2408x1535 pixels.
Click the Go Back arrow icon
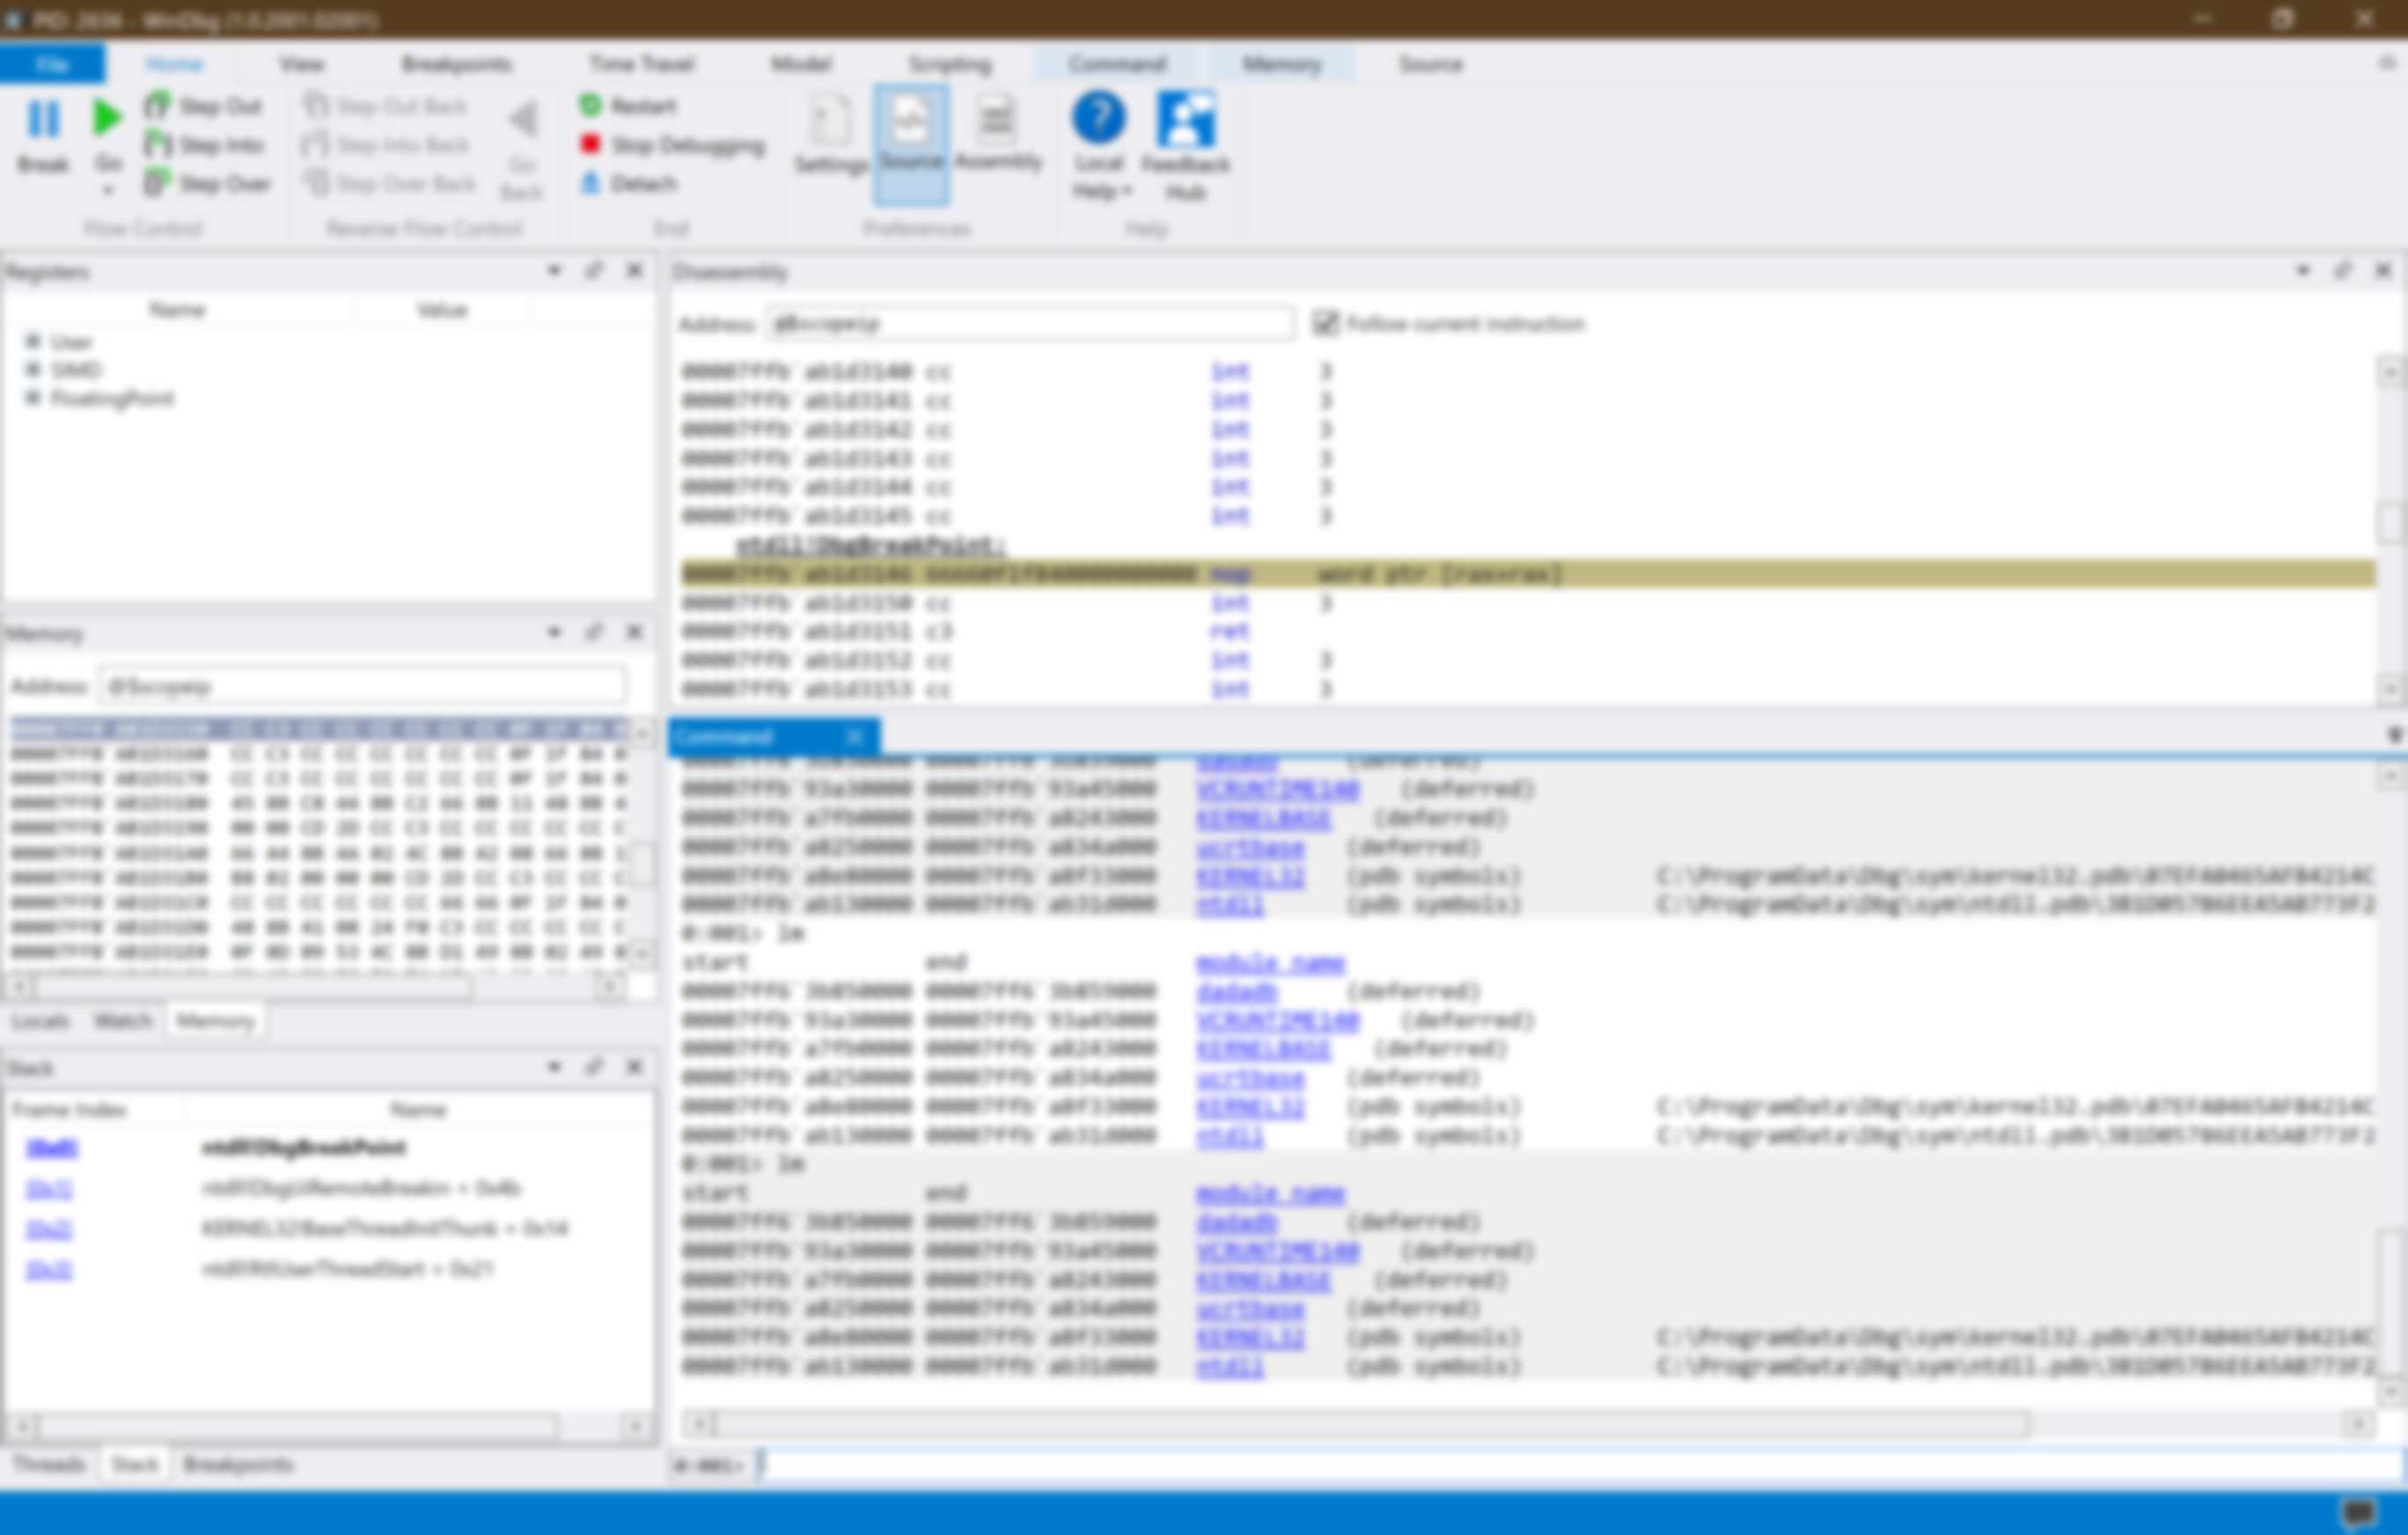pos(523,120)
